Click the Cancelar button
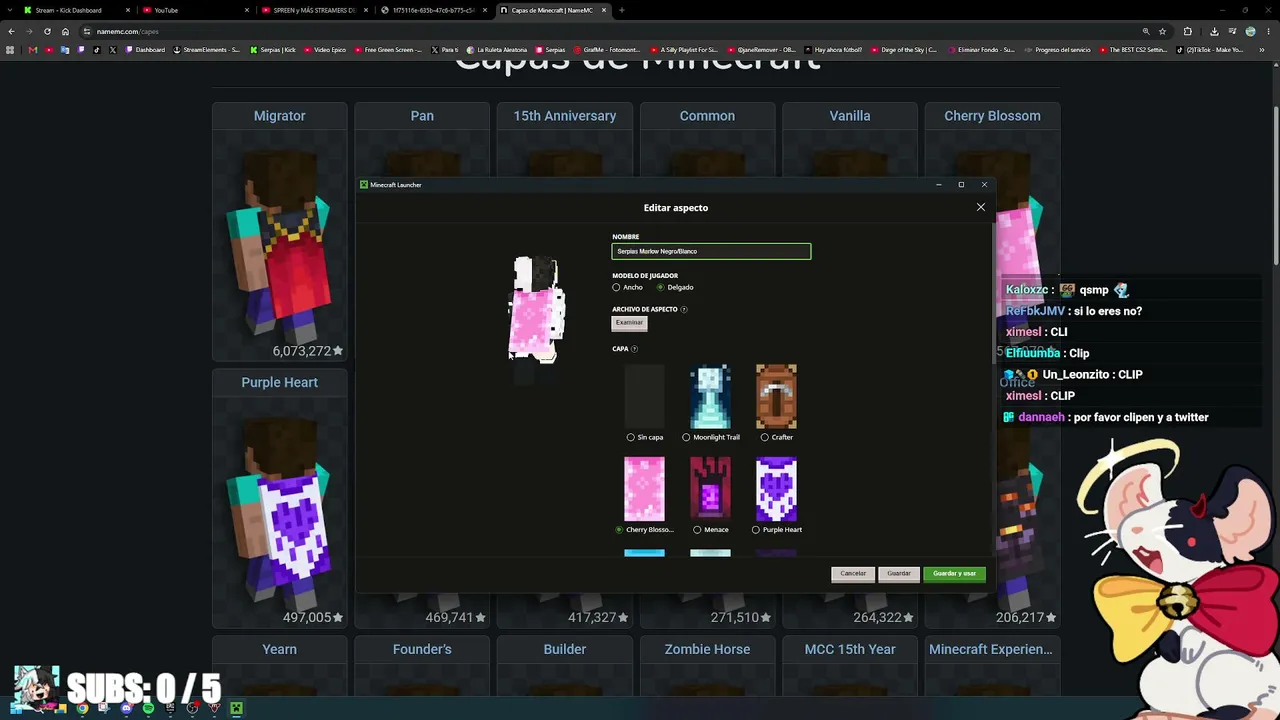This screenshot has width=1280, height=720. point(853,574)
